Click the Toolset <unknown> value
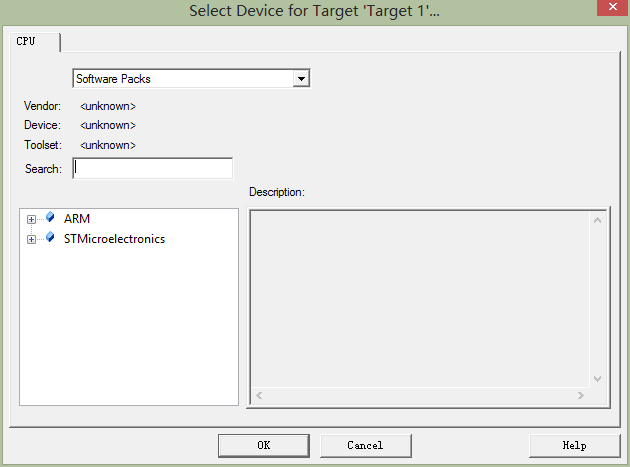 [x=108, y=145]
